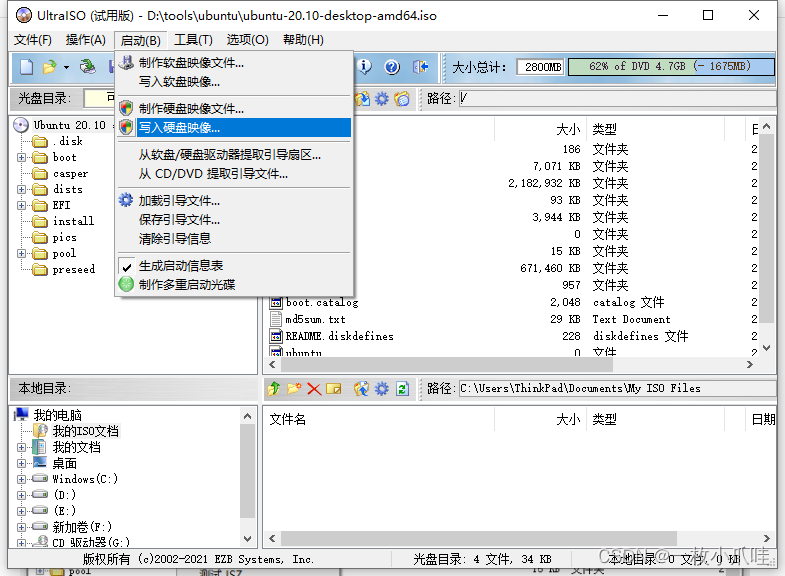Click the image pane folder label icon
The height and width of the screenshot is (576, 785).
click(402, 99)
